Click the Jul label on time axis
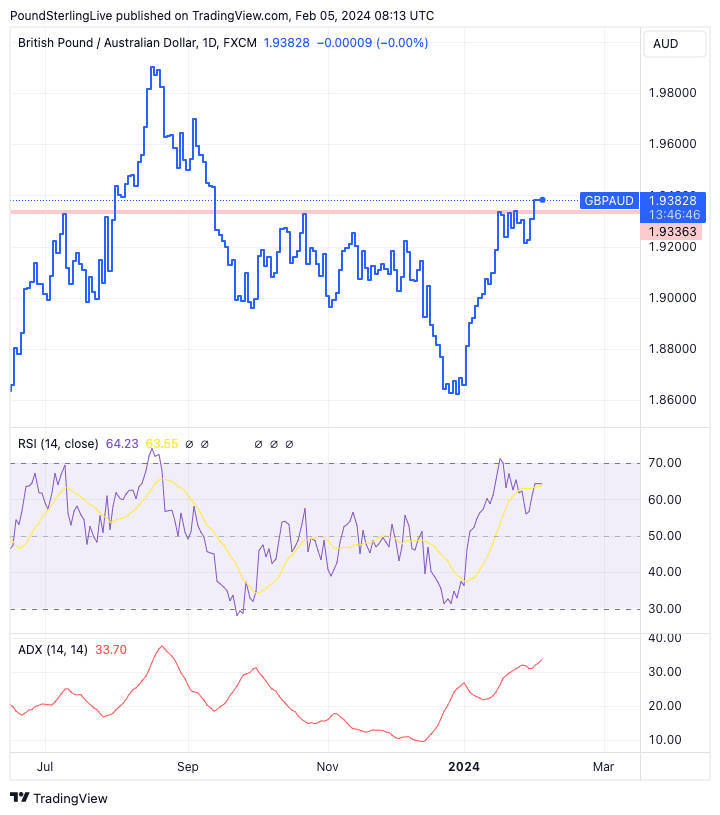 [44, 767]
